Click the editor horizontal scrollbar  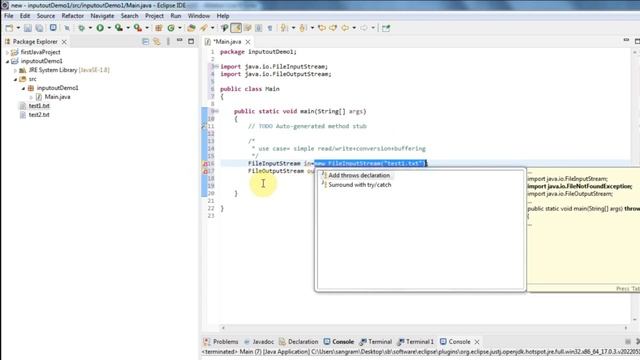coord(424,327)
